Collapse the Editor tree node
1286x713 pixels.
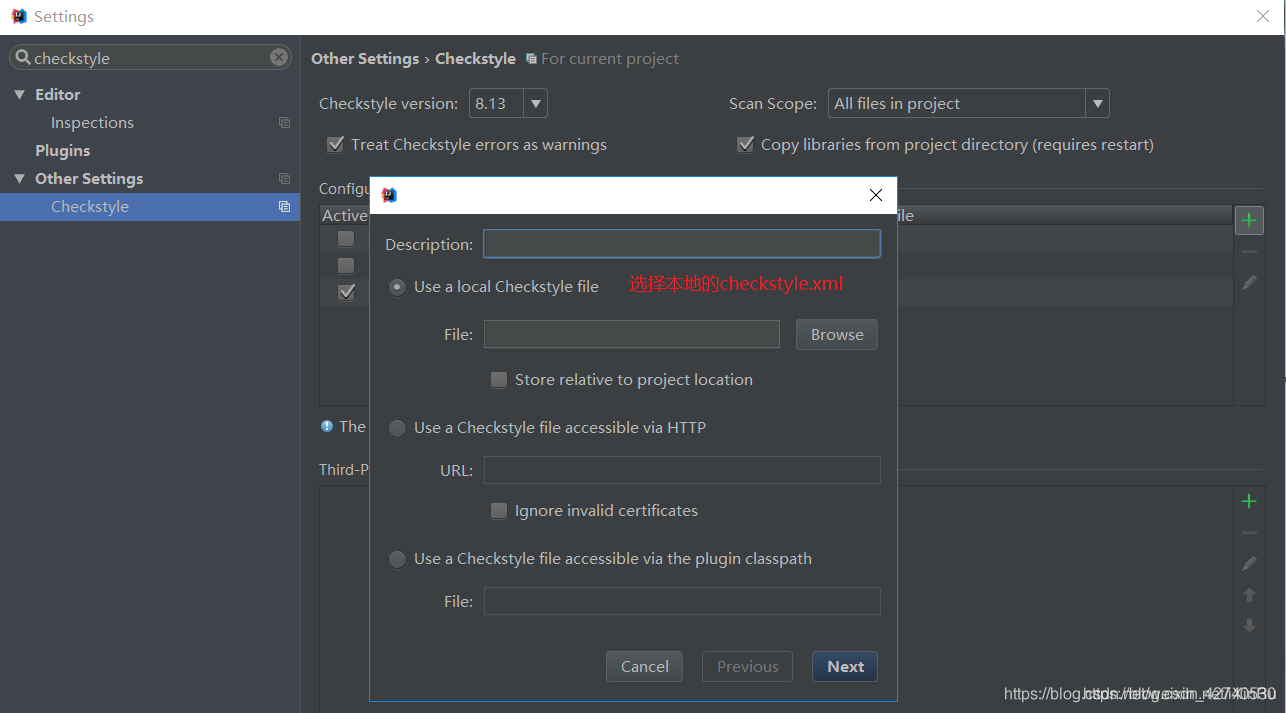tap(19, 94)
